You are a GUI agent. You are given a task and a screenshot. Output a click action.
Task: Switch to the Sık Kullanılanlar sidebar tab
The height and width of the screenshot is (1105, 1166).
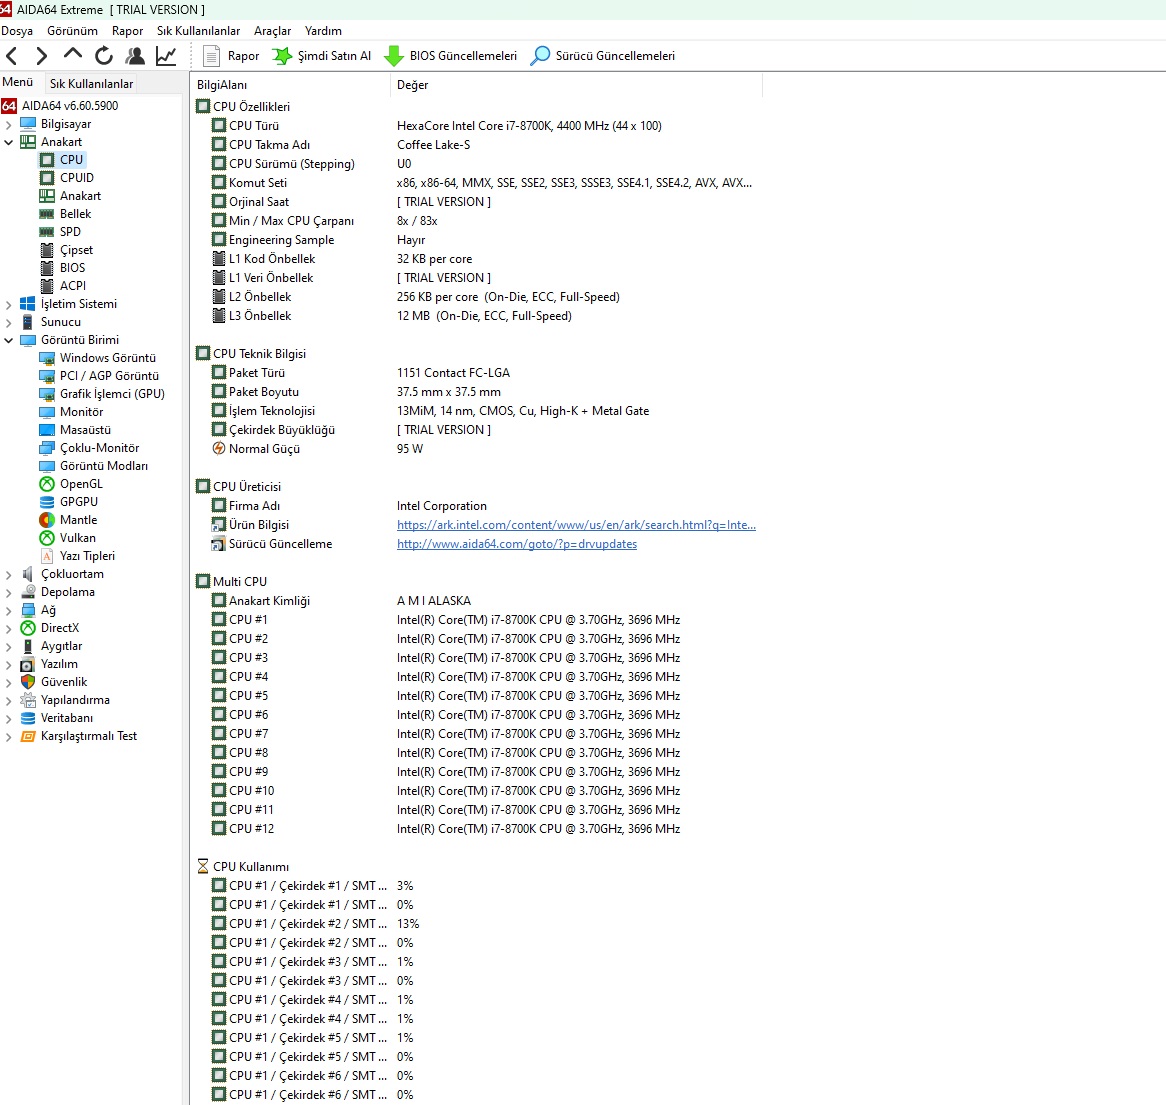pos(91,83)
